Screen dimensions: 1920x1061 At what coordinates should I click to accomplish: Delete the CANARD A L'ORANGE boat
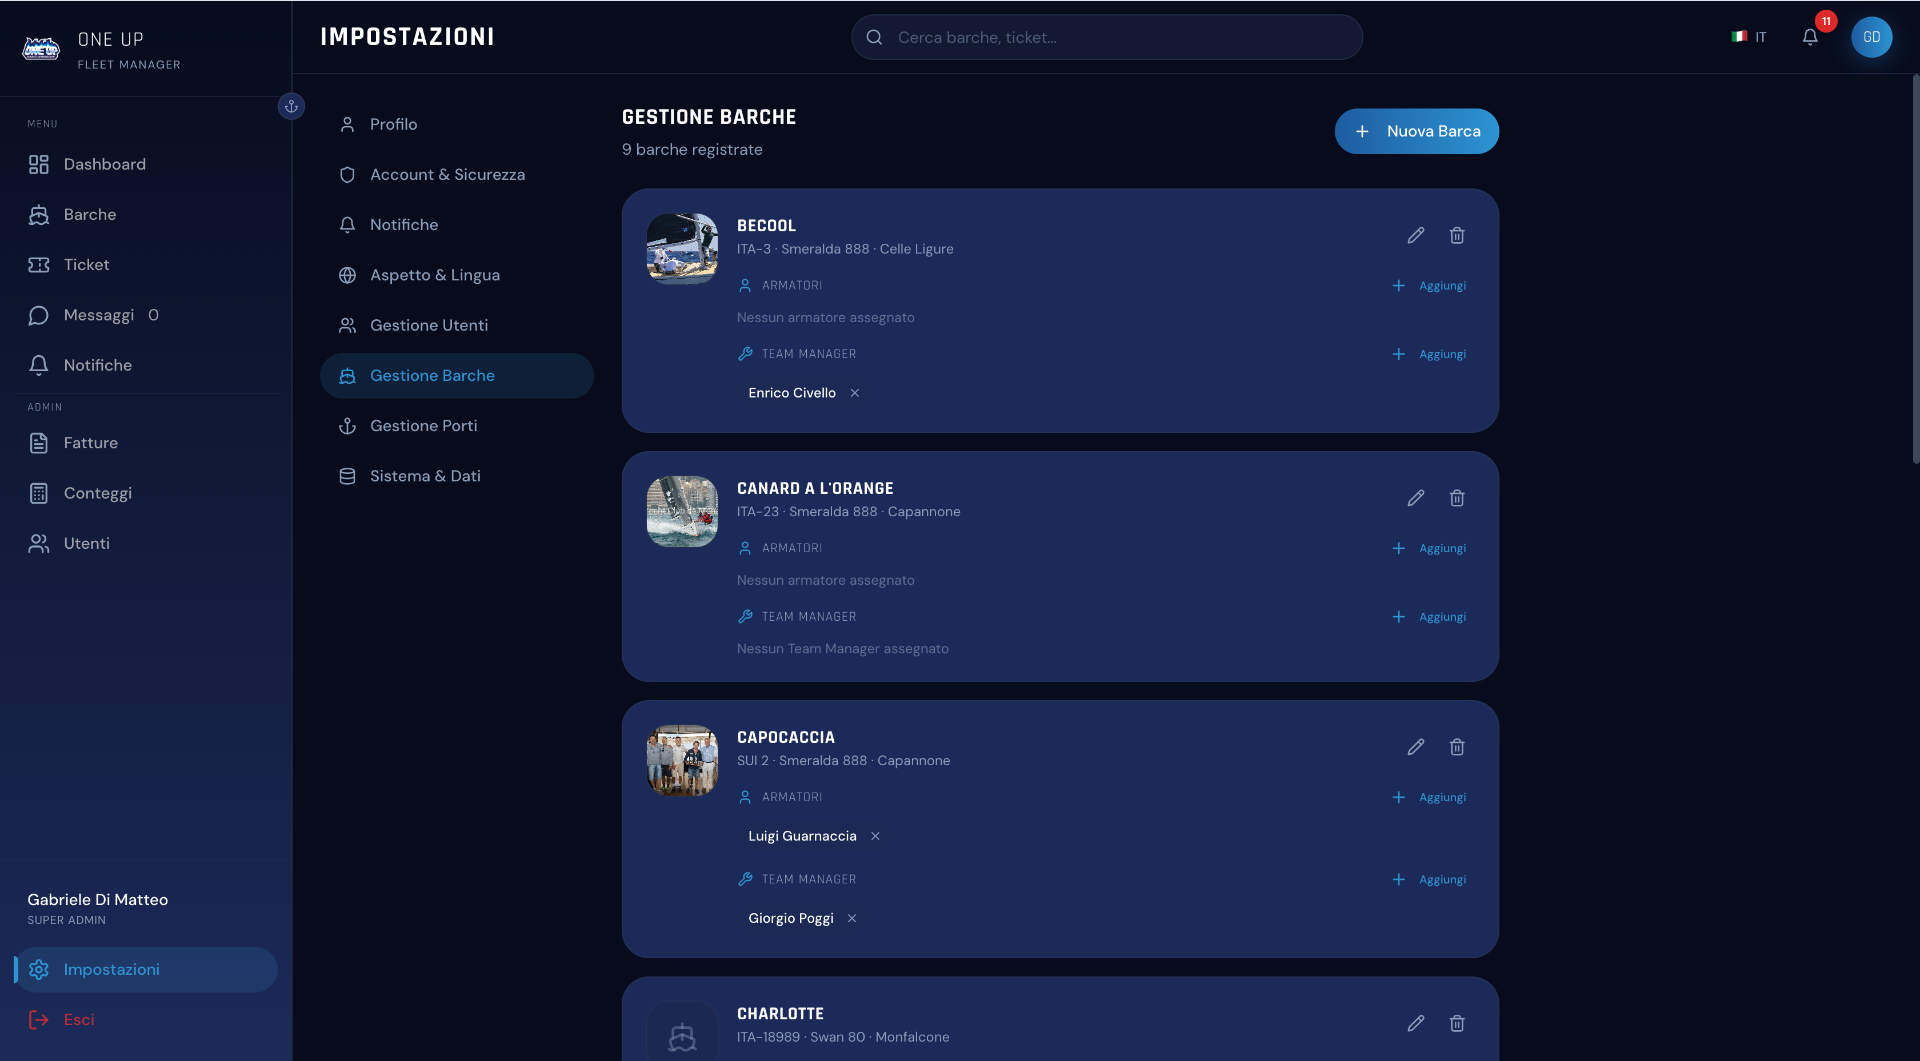pos(1457,498)
